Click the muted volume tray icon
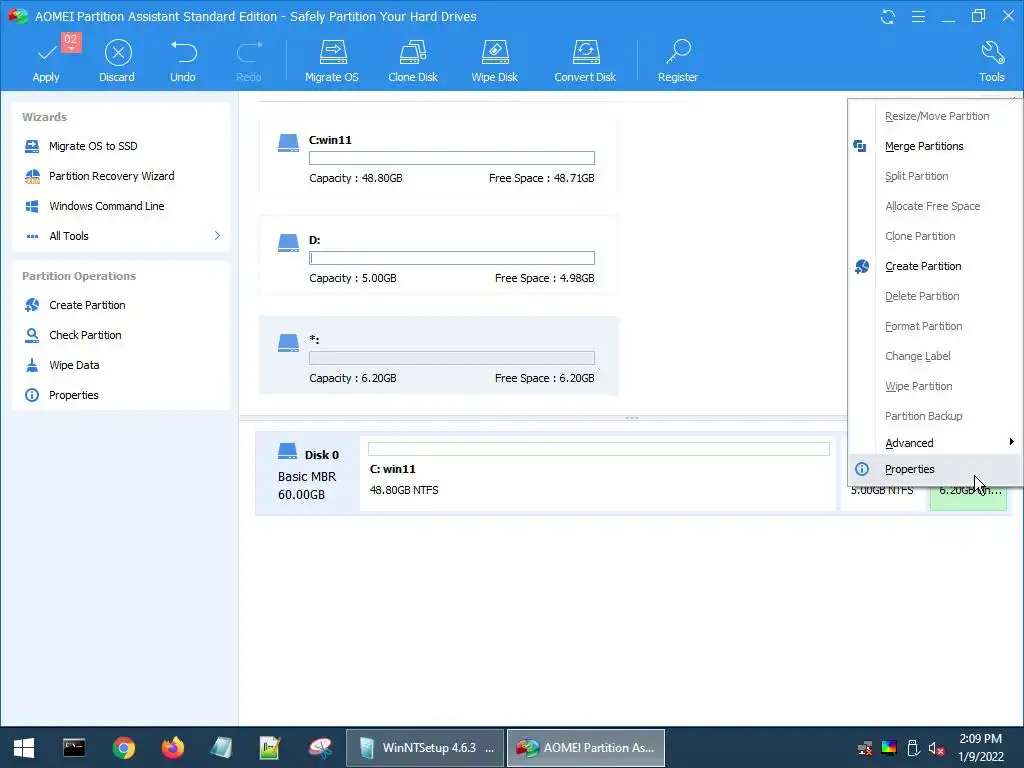 click(936, 748)
